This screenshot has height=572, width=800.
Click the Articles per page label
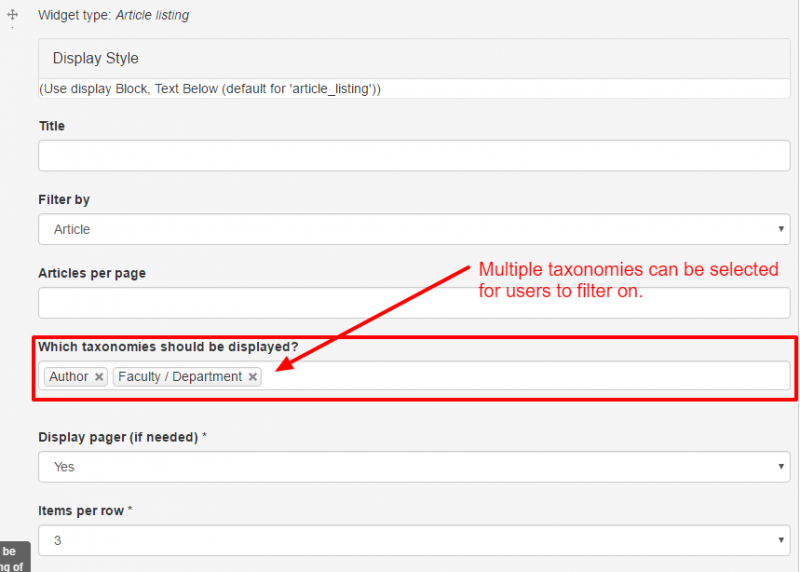tap(92, 273)
